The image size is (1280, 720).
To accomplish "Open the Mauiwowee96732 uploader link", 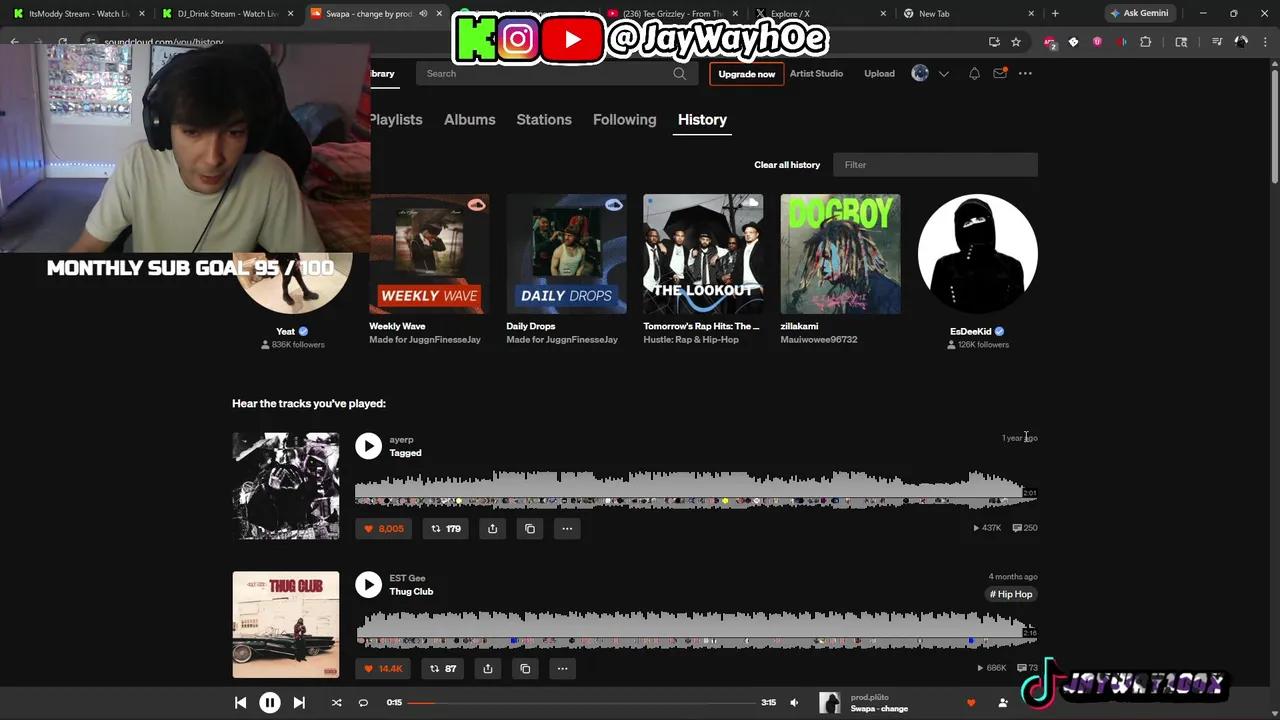I will tap(819, 340).
